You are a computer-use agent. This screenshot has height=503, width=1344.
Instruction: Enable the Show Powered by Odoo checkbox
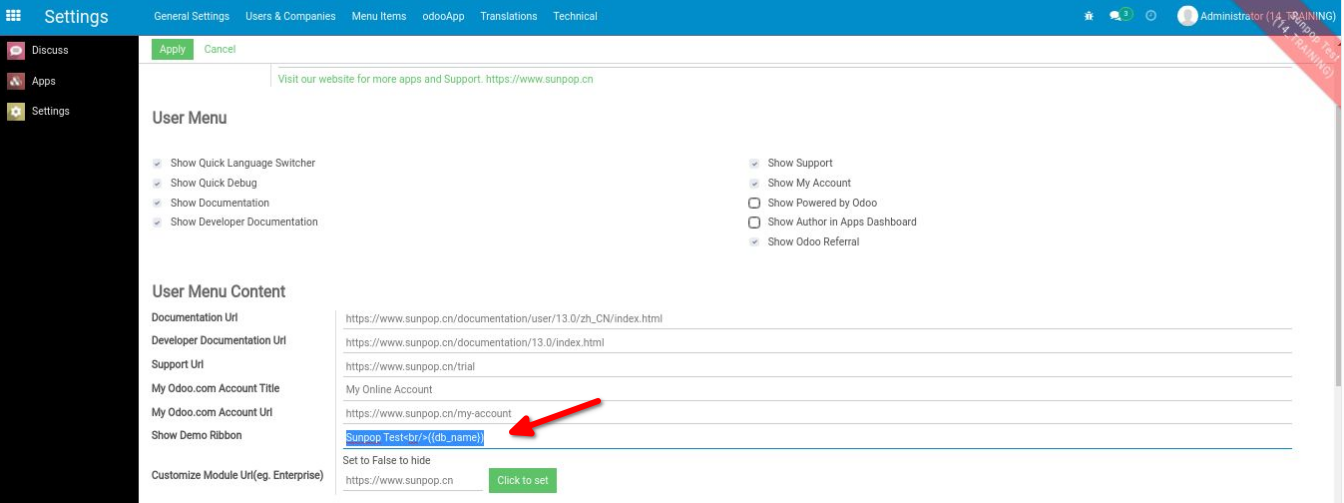tap(755, 203)
